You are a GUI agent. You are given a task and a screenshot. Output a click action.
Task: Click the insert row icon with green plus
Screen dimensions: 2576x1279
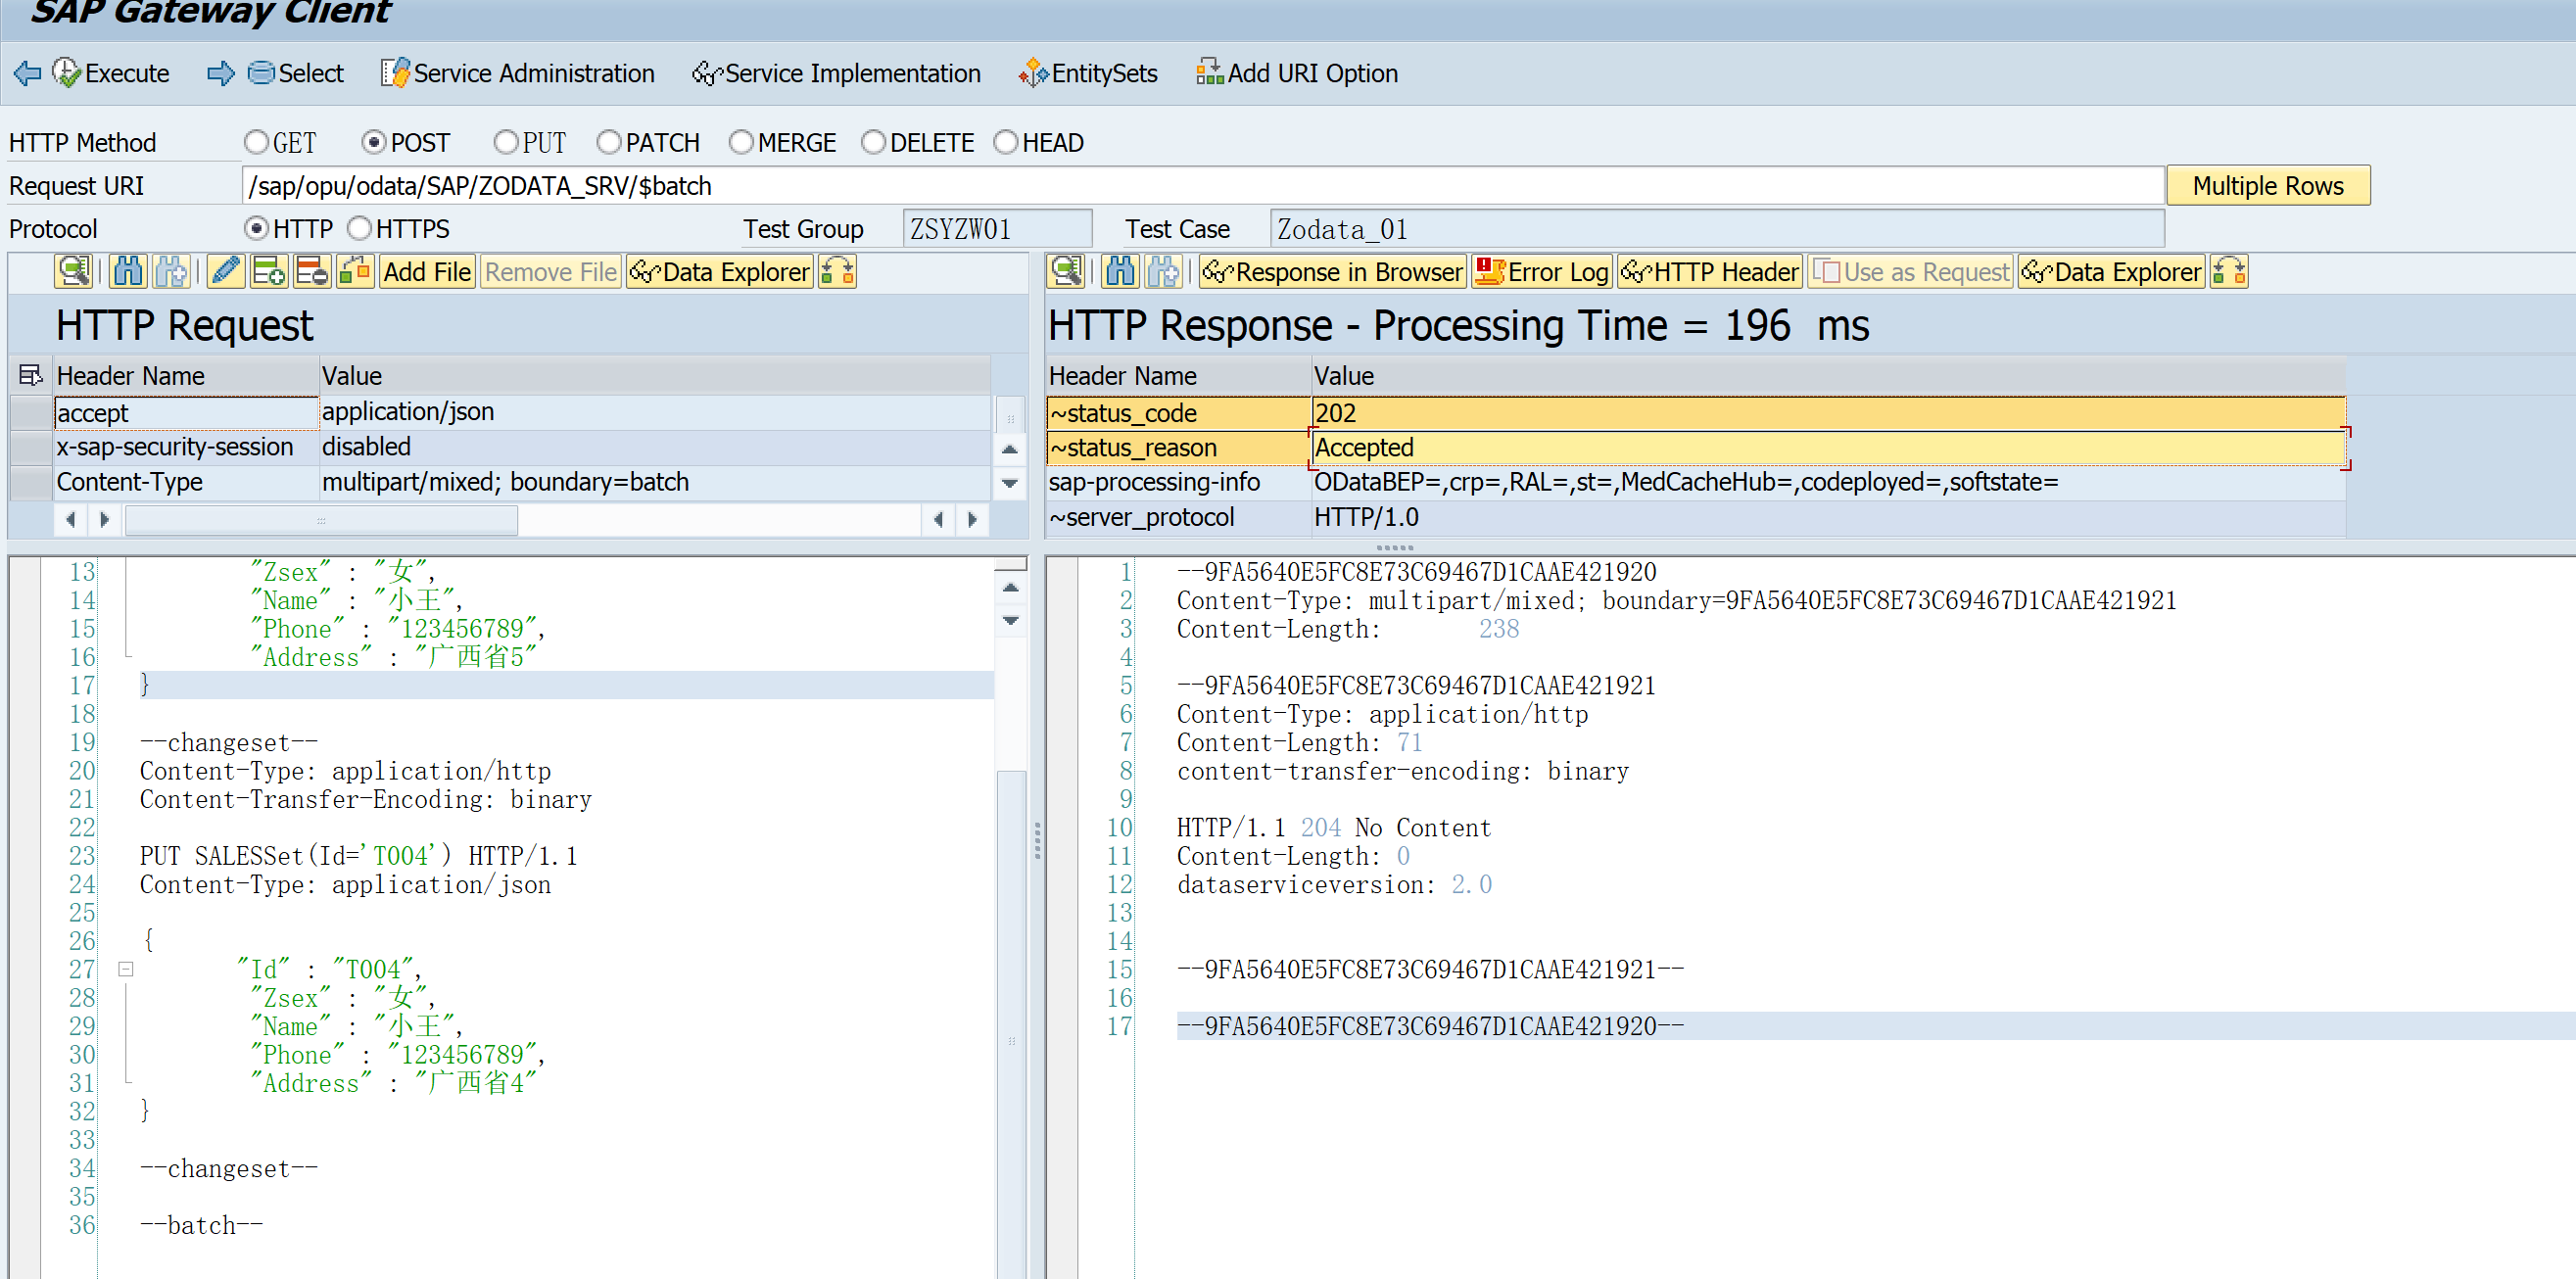click(269, 272)
